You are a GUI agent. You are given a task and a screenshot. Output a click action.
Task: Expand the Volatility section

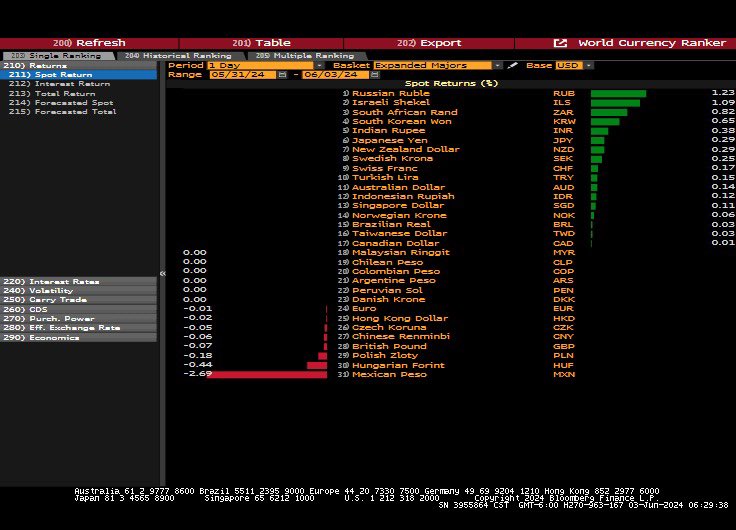pos(78,291)
